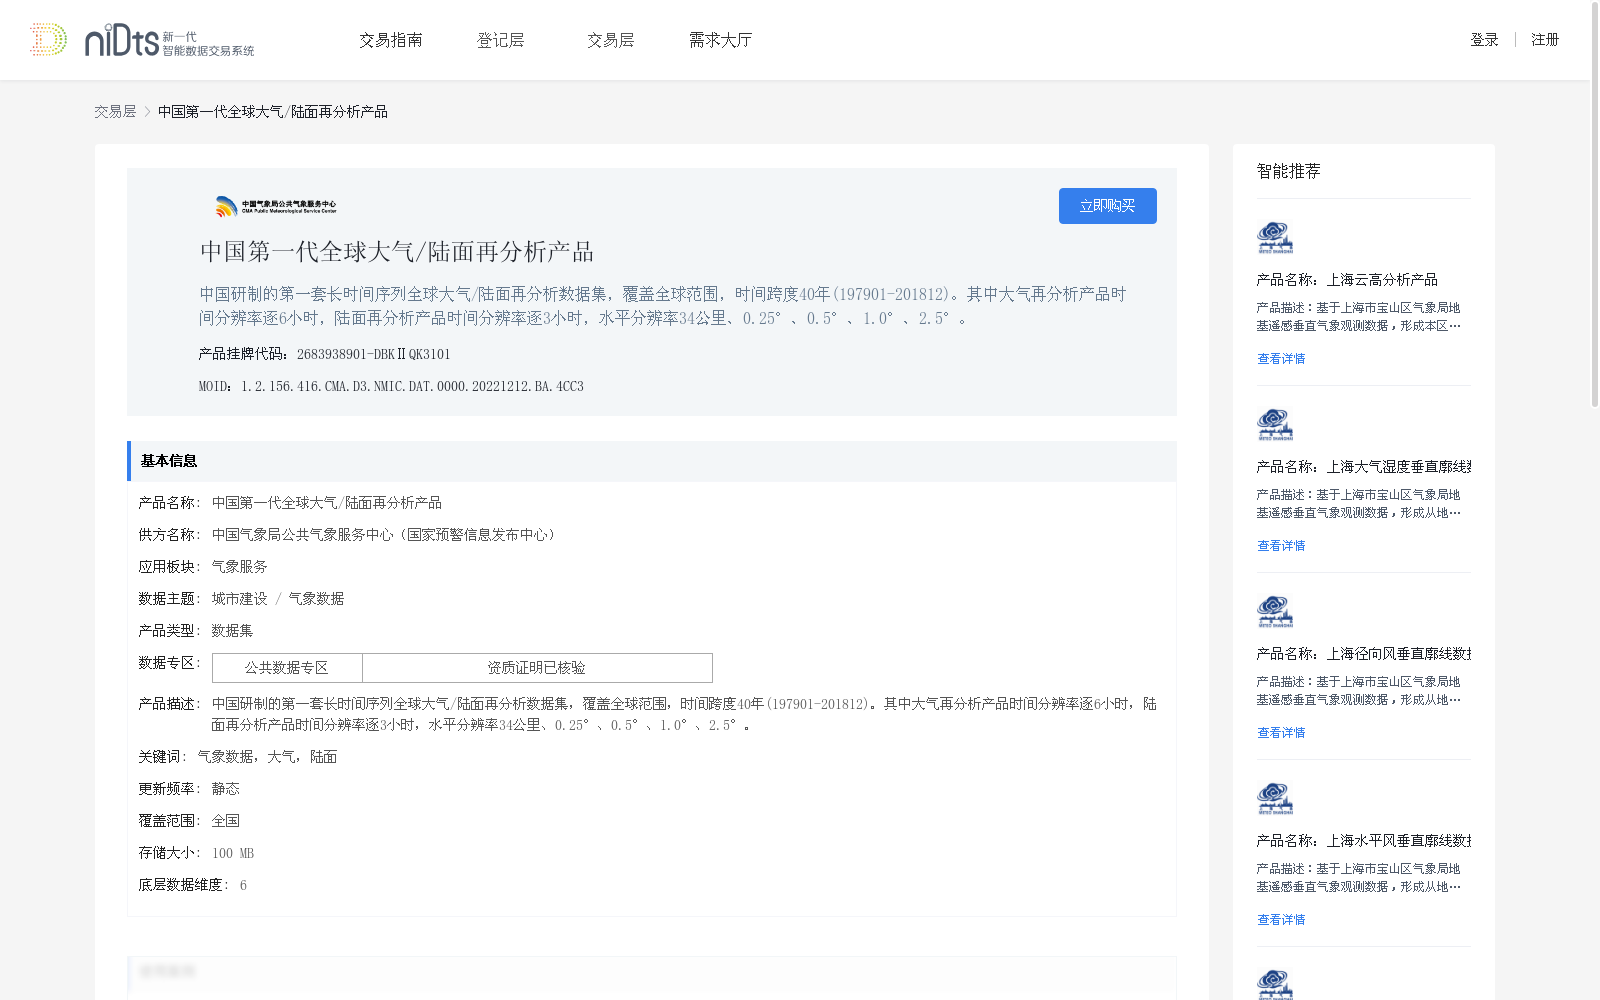The height and width of the screenshot is (1000, 1600).
Task: Open 查看详情 for 上海大气湿度垂直廓线
Action: pyautogui.click(x=1281, y=546)
